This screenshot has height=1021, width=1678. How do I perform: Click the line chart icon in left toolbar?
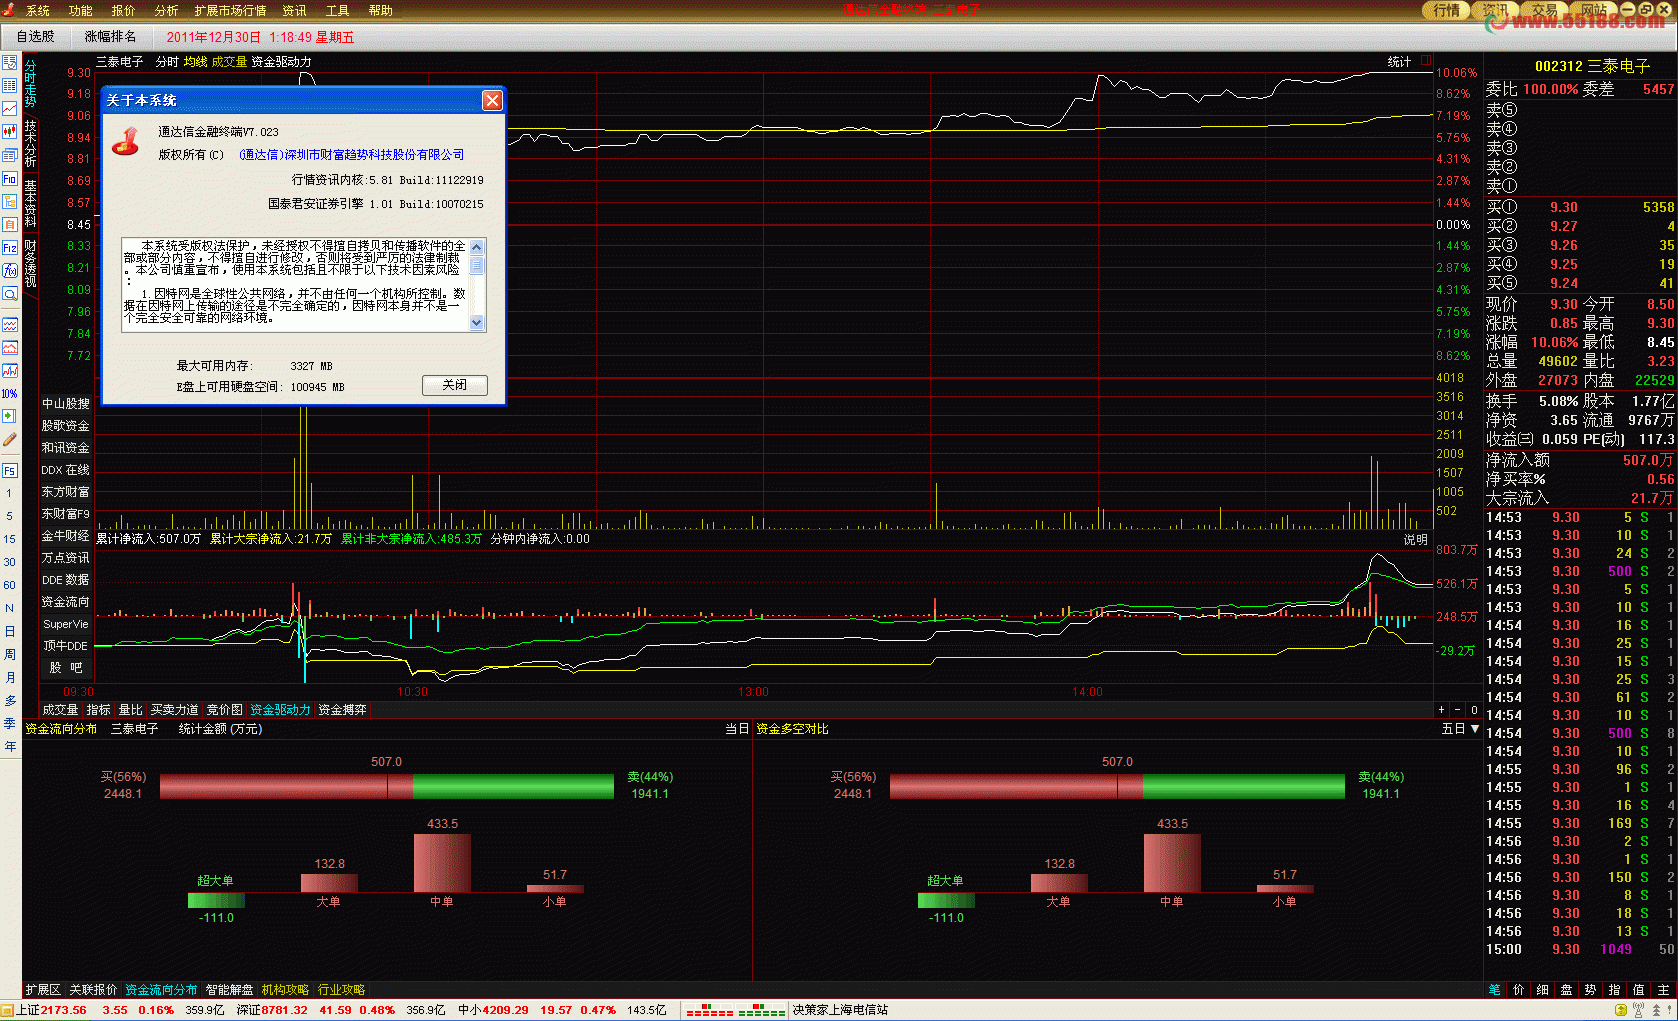coord(9,108)
